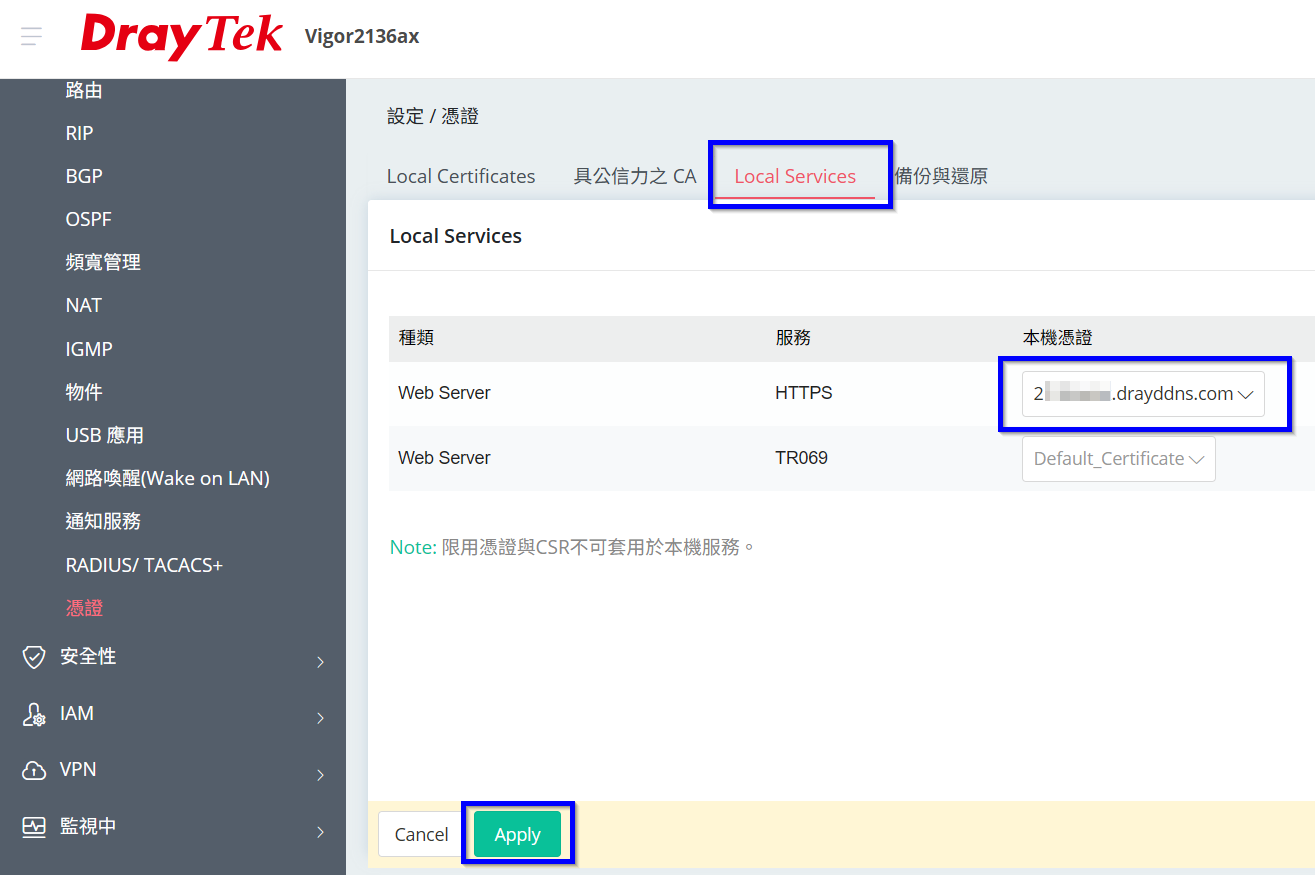Open the 備份與還原 tab
This screenshot has height=875, width=1315.
pyautogui.click(x=941, y=176)
